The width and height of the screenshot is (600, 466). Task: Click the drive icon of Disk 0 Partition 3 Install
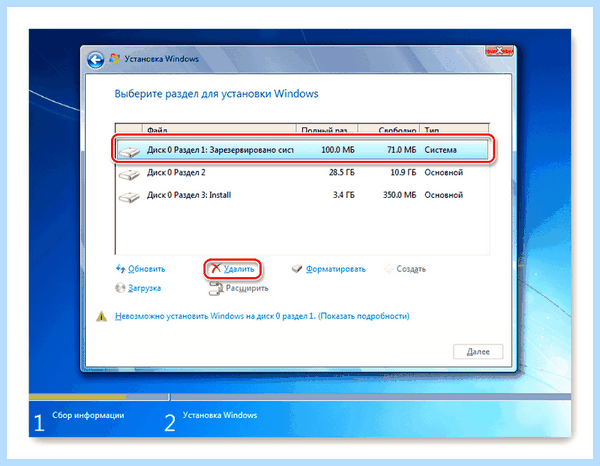[129, 197]
